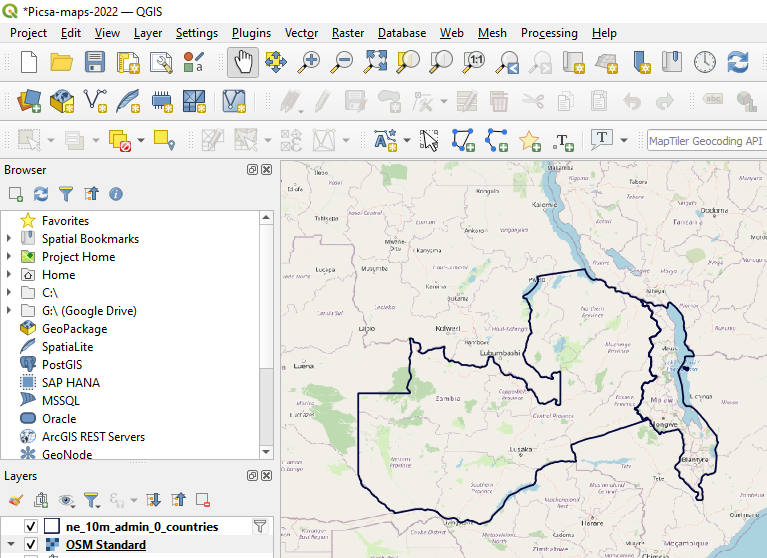This screenshot has height=558, width=767.
Task: Click the filter icon on countries layer
Action: [x=260, y=526]
